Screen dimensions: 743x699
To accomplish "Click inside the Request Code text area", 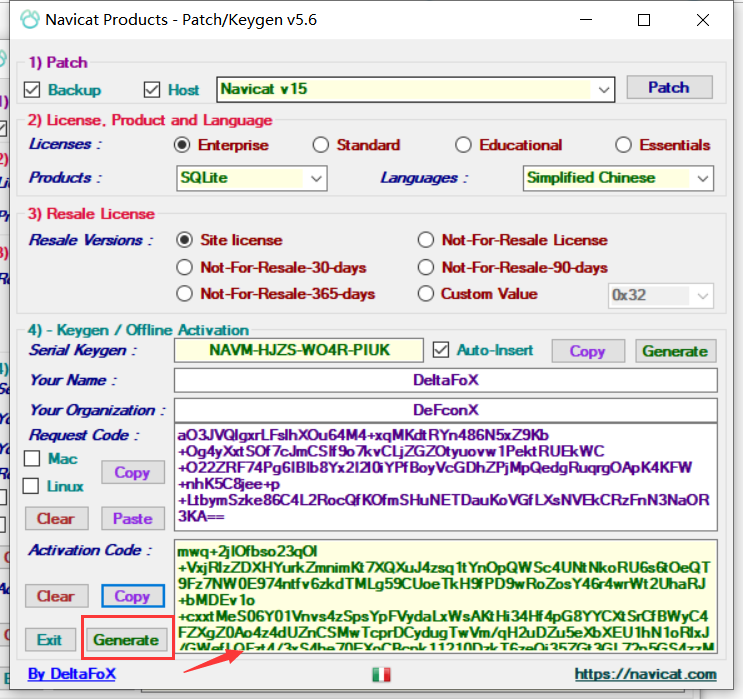I will (445, 477).
